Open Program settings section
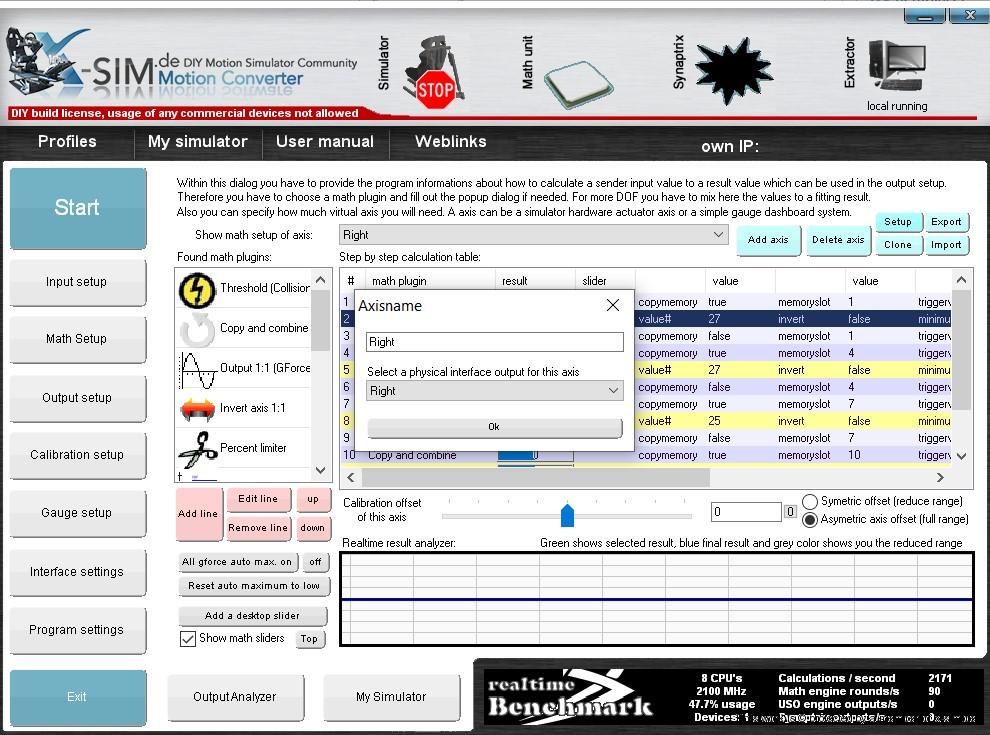This screenshot has width=990, height=735. 77,630
